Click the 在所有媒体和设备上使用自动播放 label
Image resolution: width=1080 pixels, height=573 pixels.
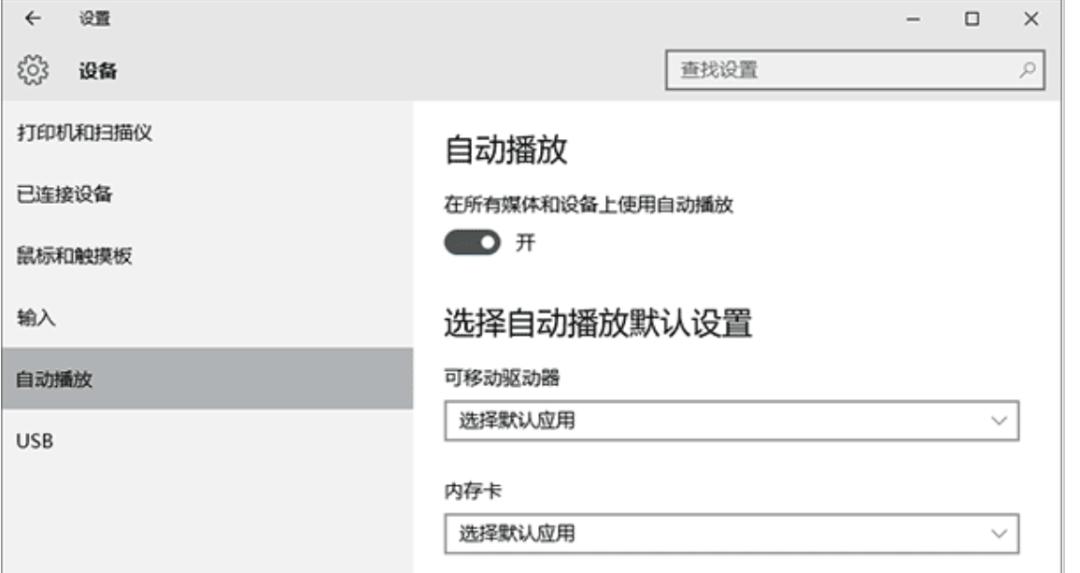(589, 205)
